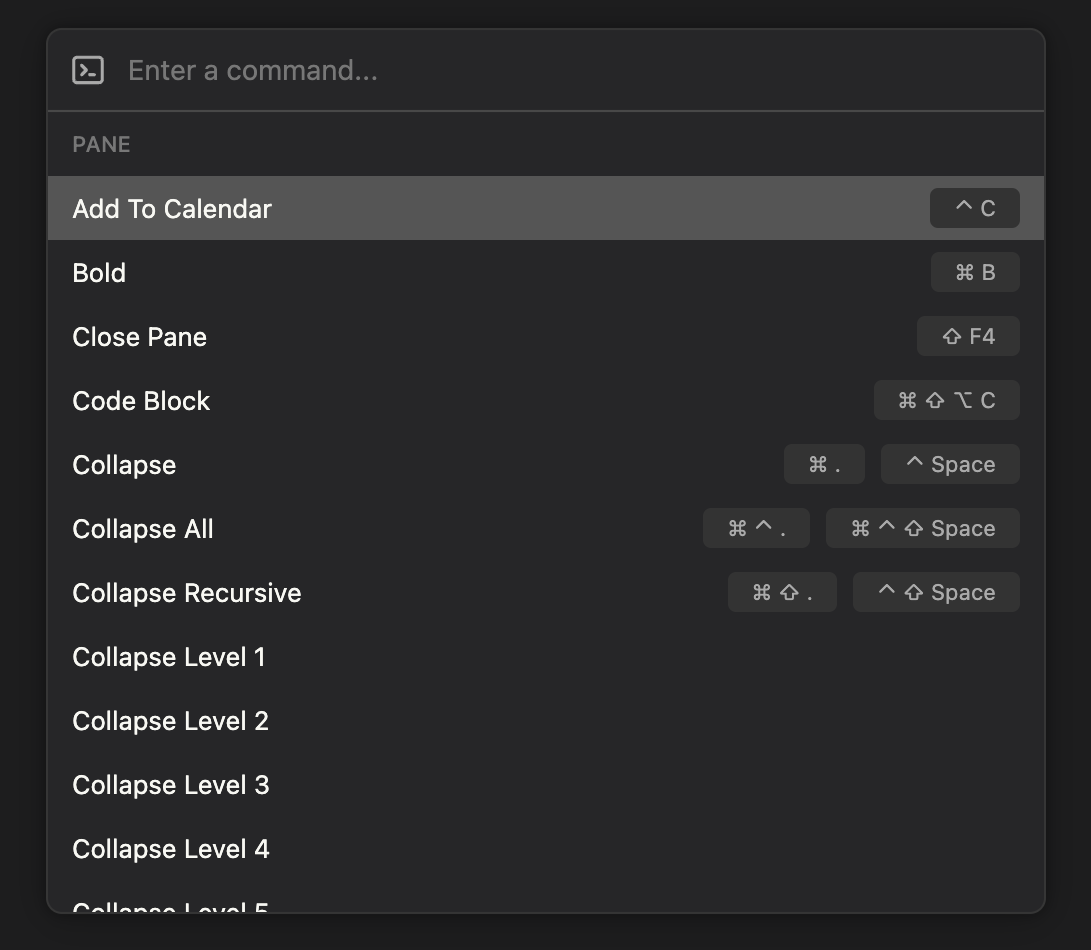
Task: Click the terminal command prompt icon
Action: click(x=88, y=70)
